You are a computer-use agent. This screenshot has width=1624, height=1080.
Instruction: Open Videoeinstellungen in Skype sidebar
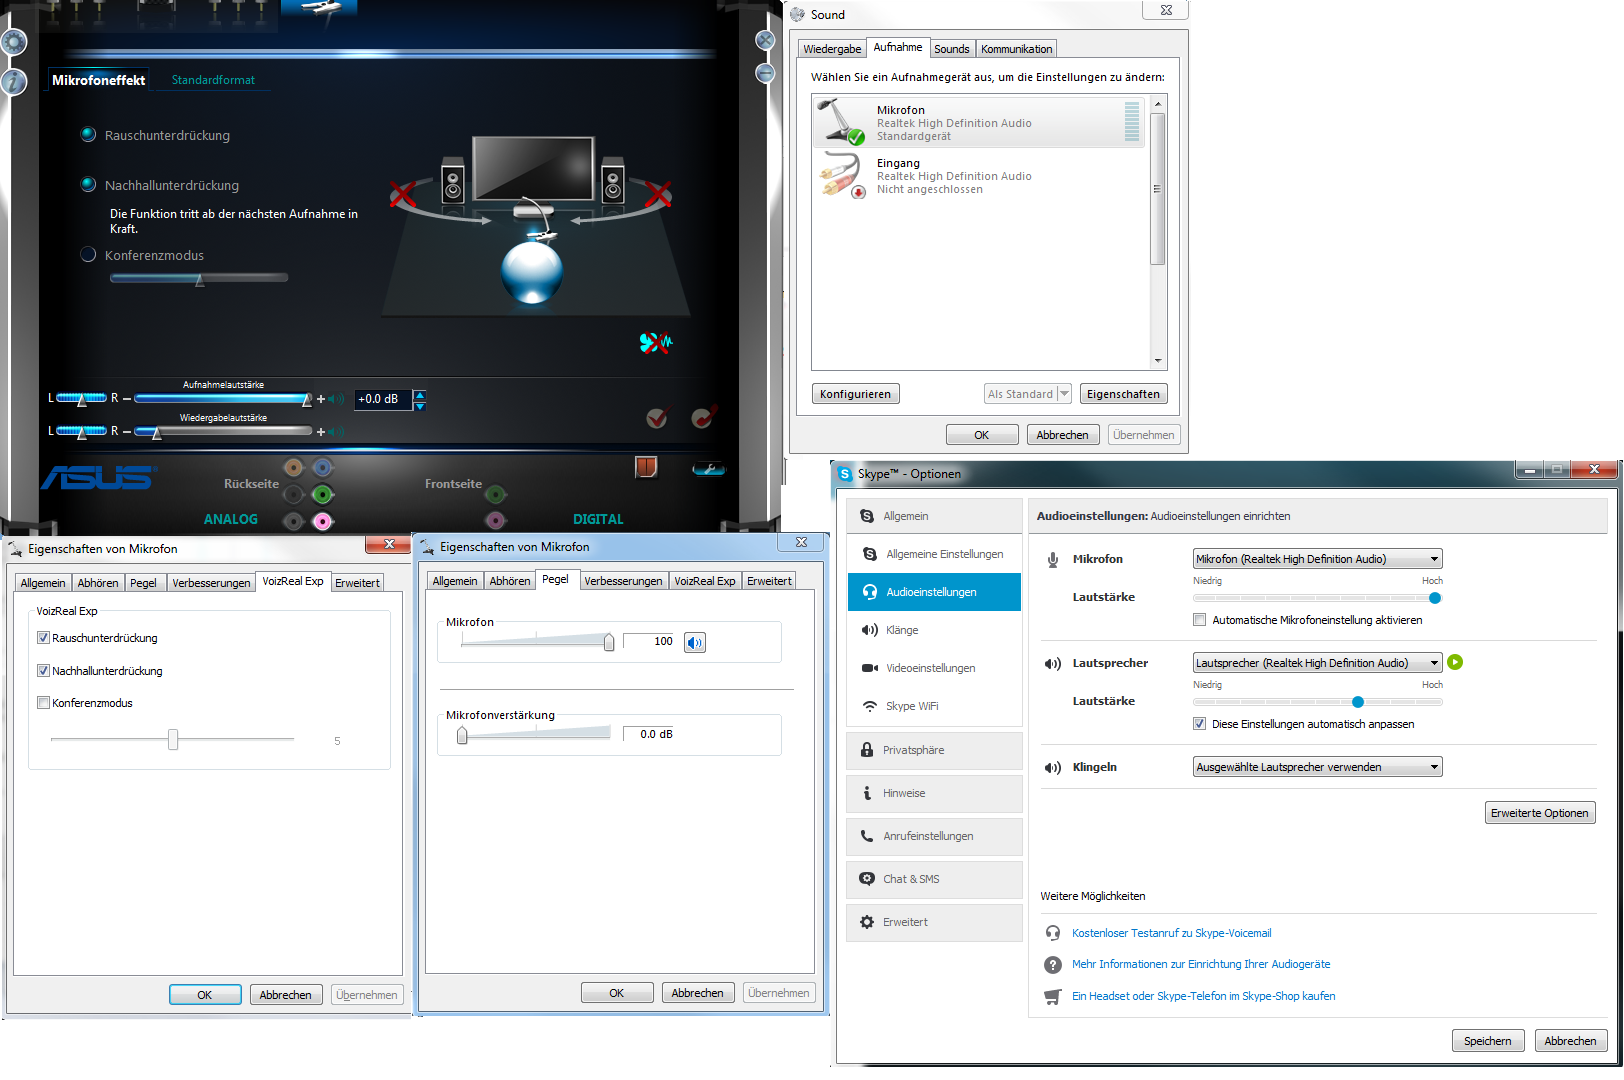coord(934,668)
